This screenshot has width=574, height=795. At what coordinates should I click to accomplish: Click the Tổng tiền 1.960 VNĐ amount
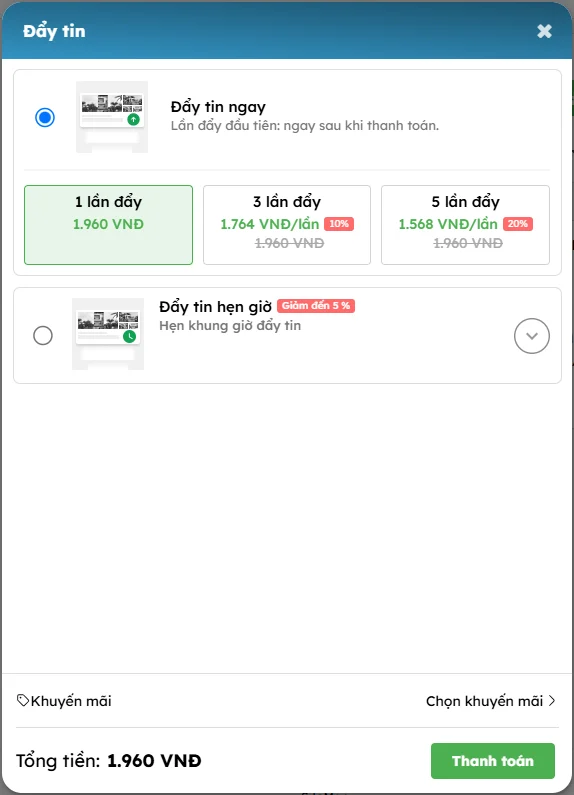tap(154, 761)
